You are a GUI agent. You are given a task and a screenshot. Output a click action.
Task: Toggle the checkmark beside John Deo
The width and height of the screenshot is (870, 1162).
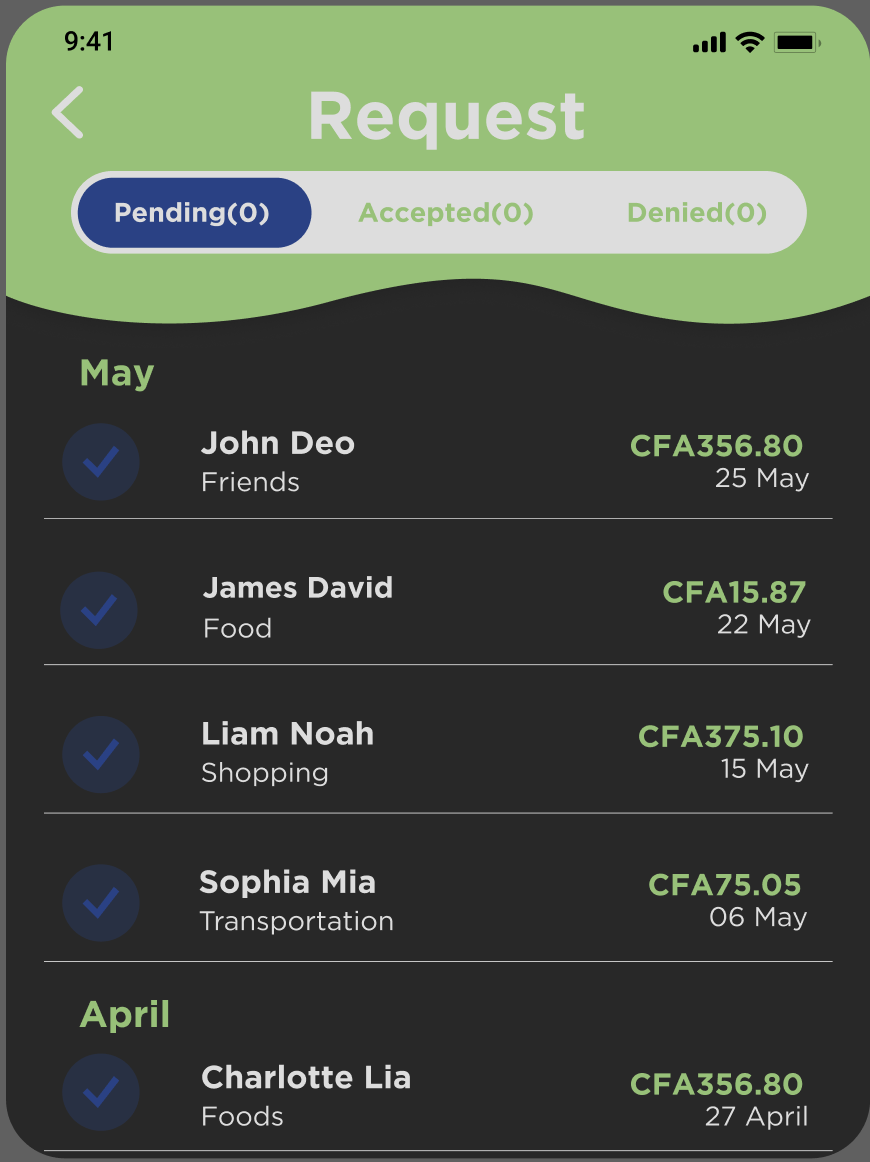pyautogui.click(x=101, y=462)
